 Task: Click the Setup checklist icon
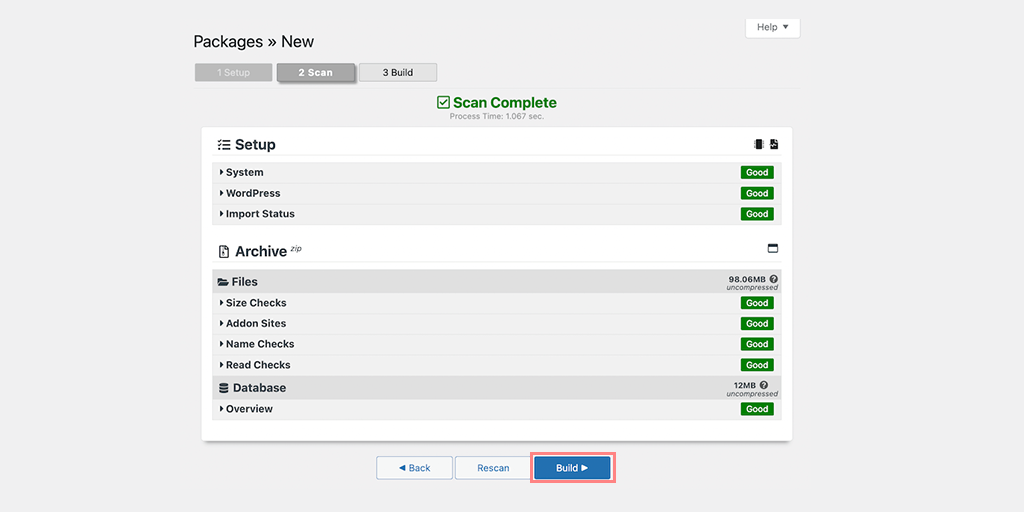224,144
